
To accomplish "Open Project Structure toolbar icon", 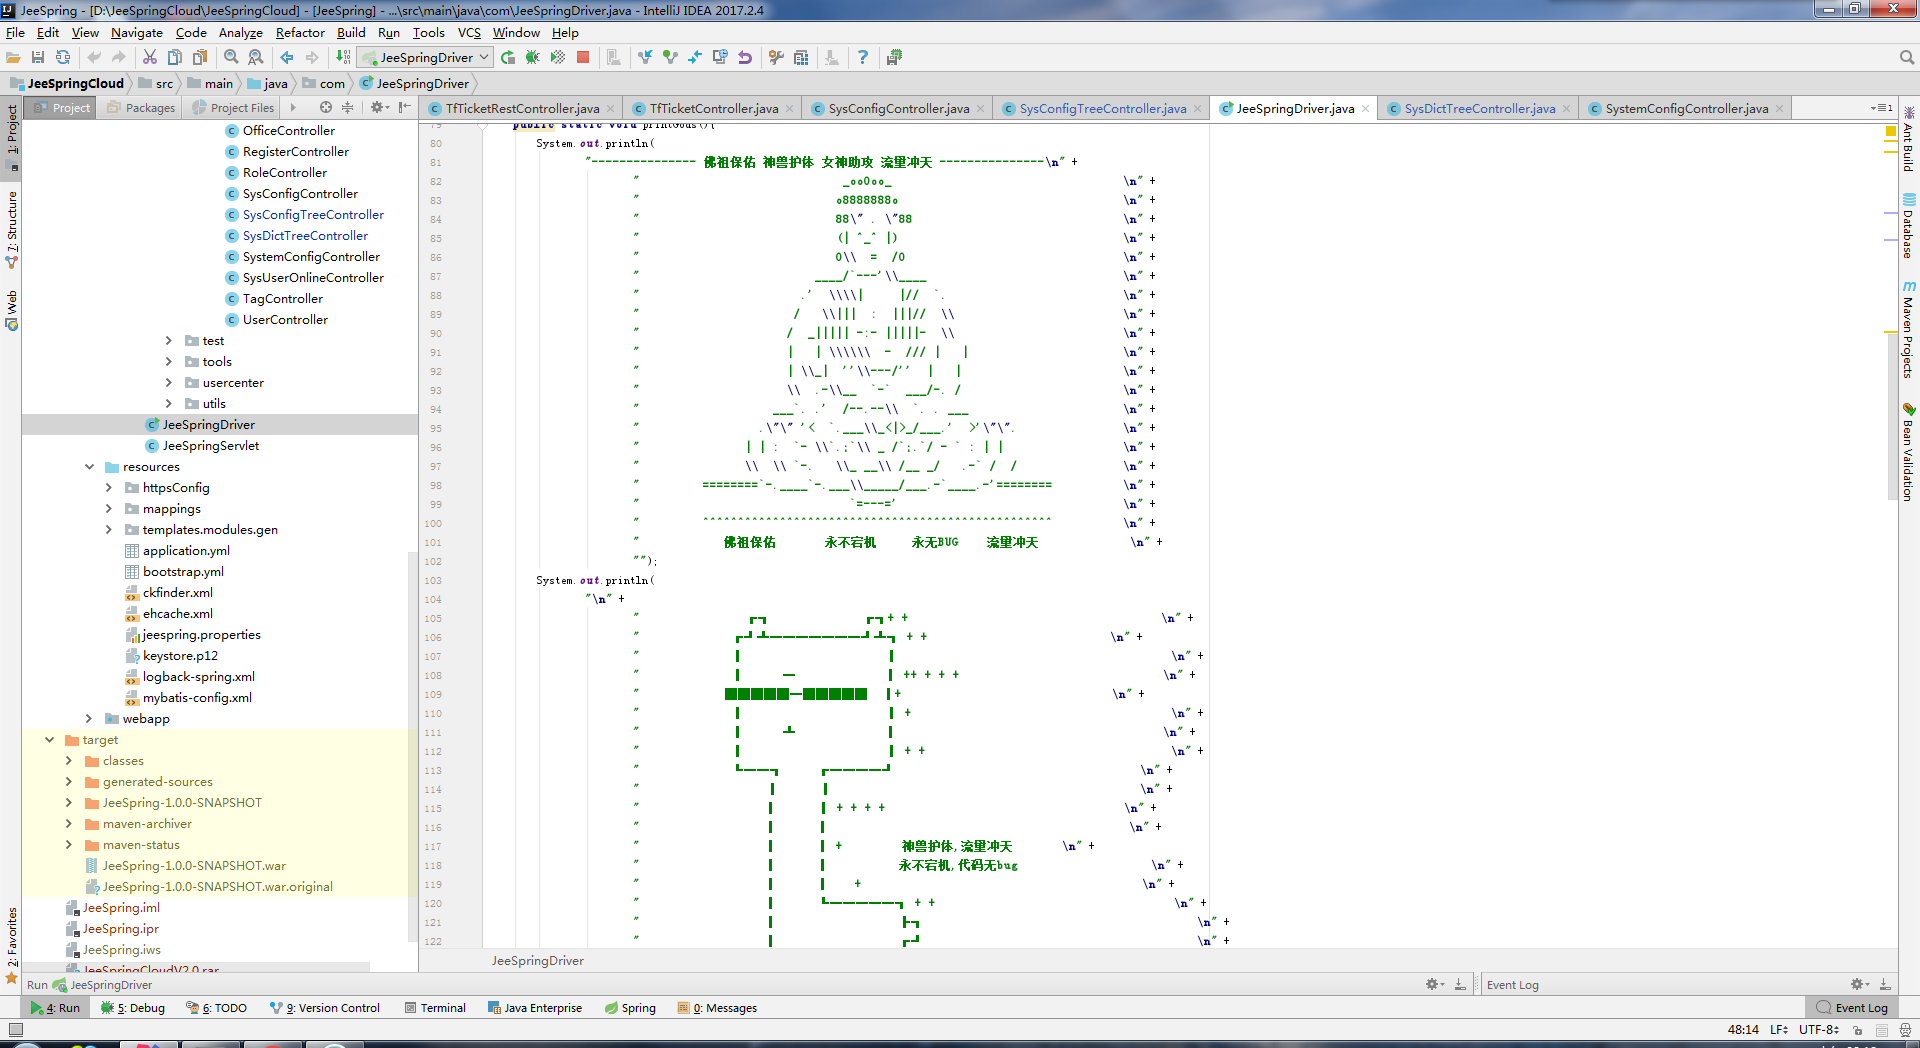I will tap(801, 58).
